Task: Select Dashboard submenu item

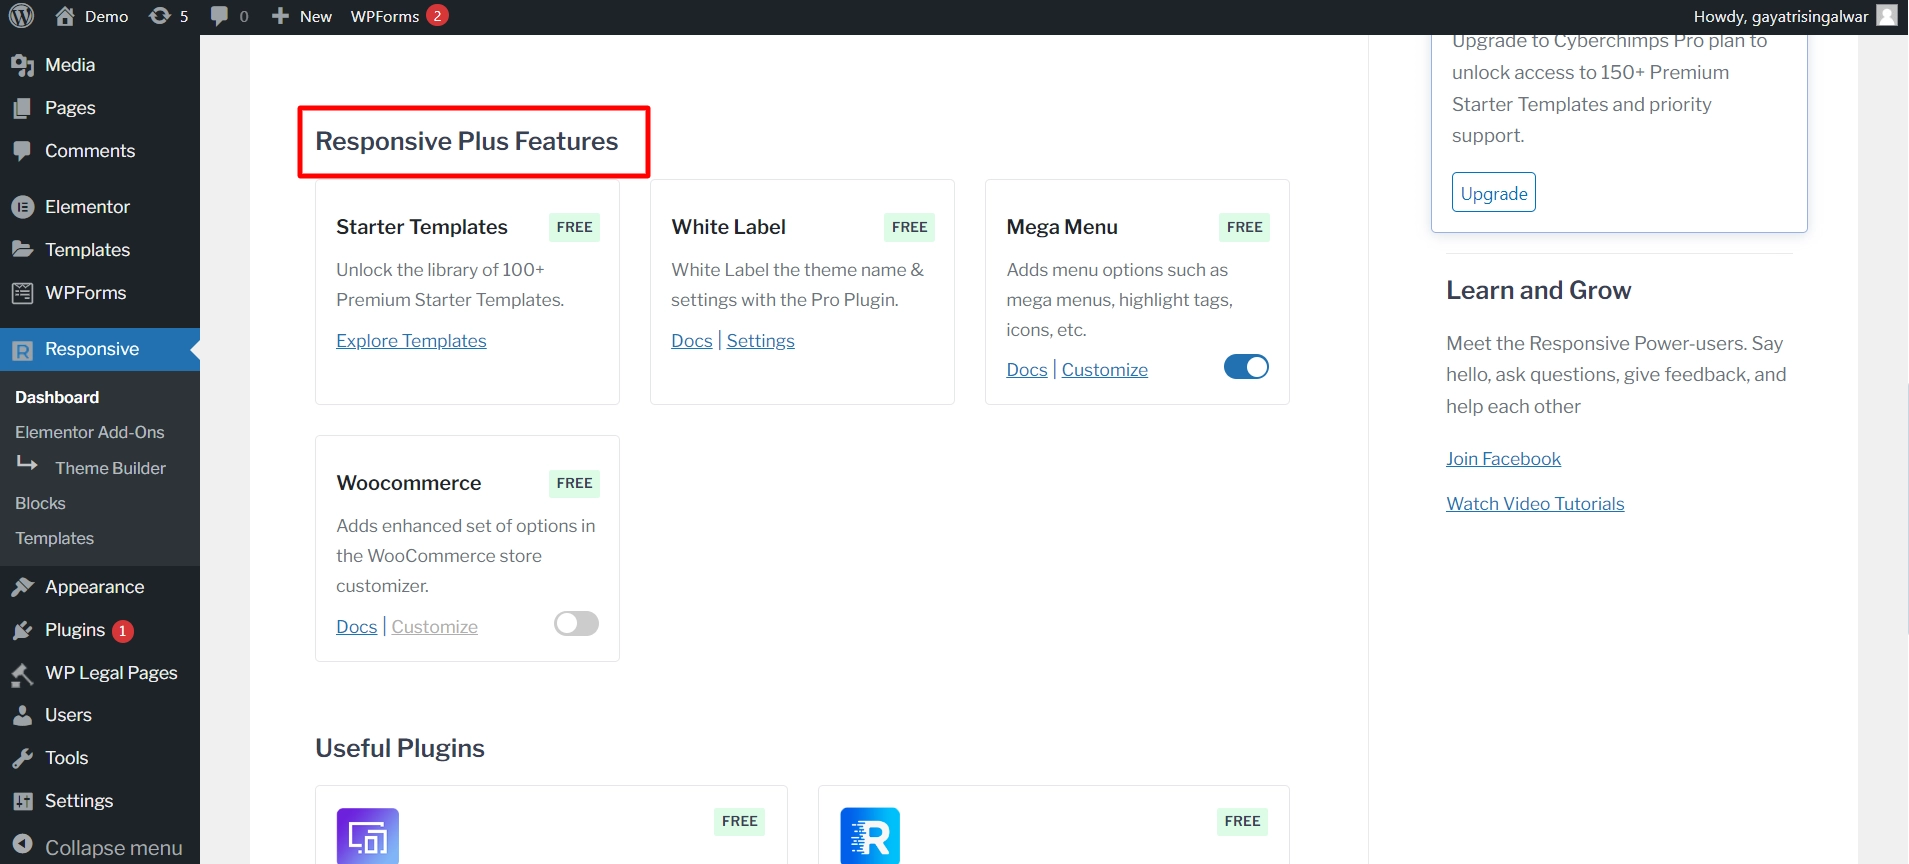Action: pos(57,397)
